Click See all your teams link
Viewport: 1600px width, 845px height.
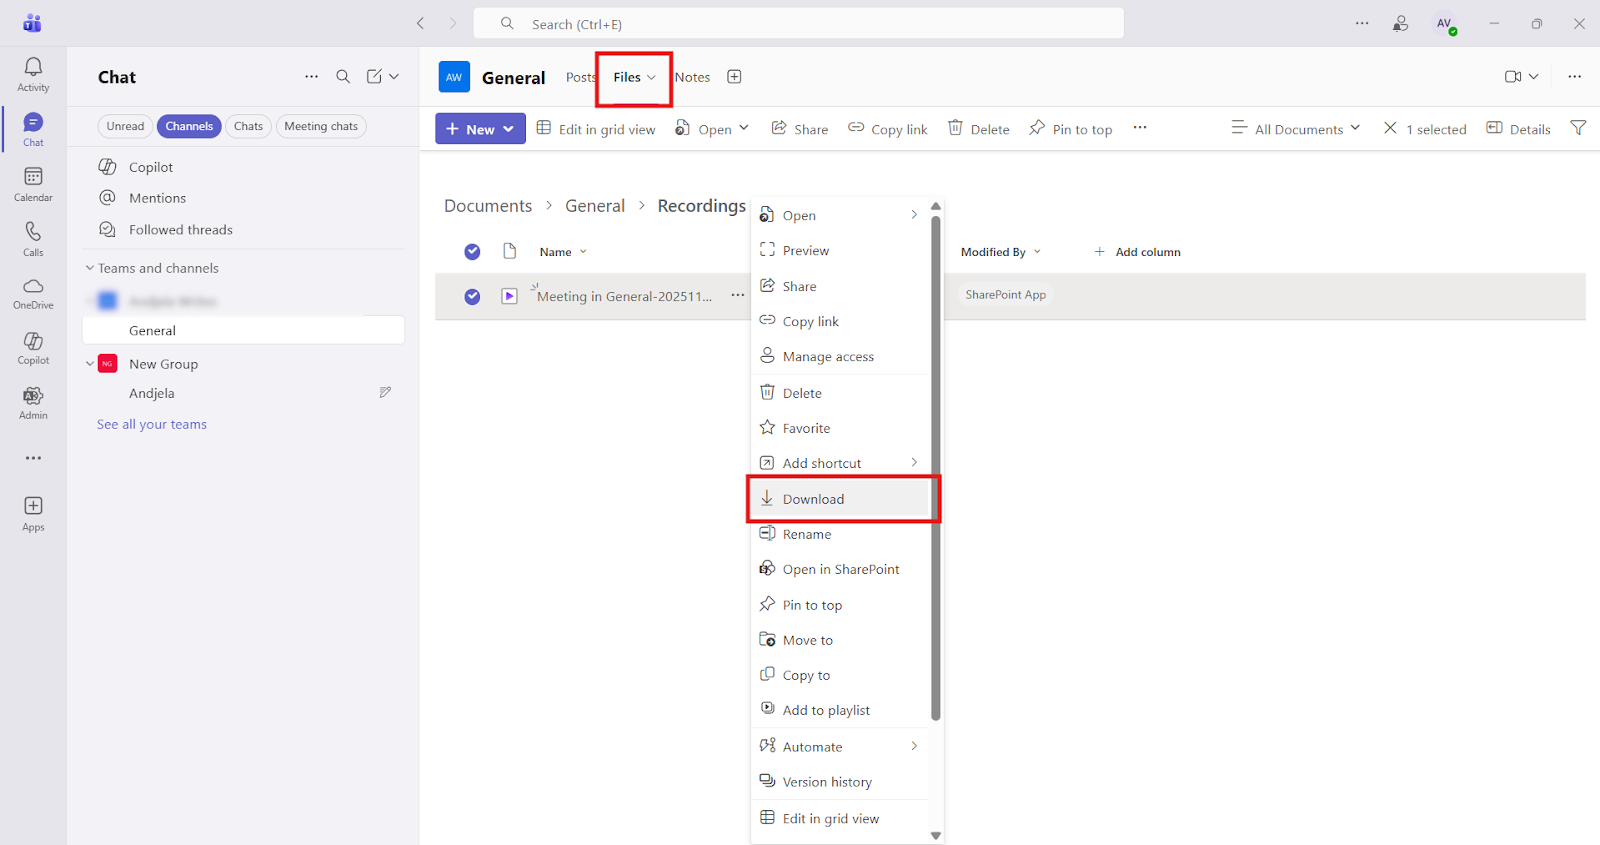[x=152, y=424]
